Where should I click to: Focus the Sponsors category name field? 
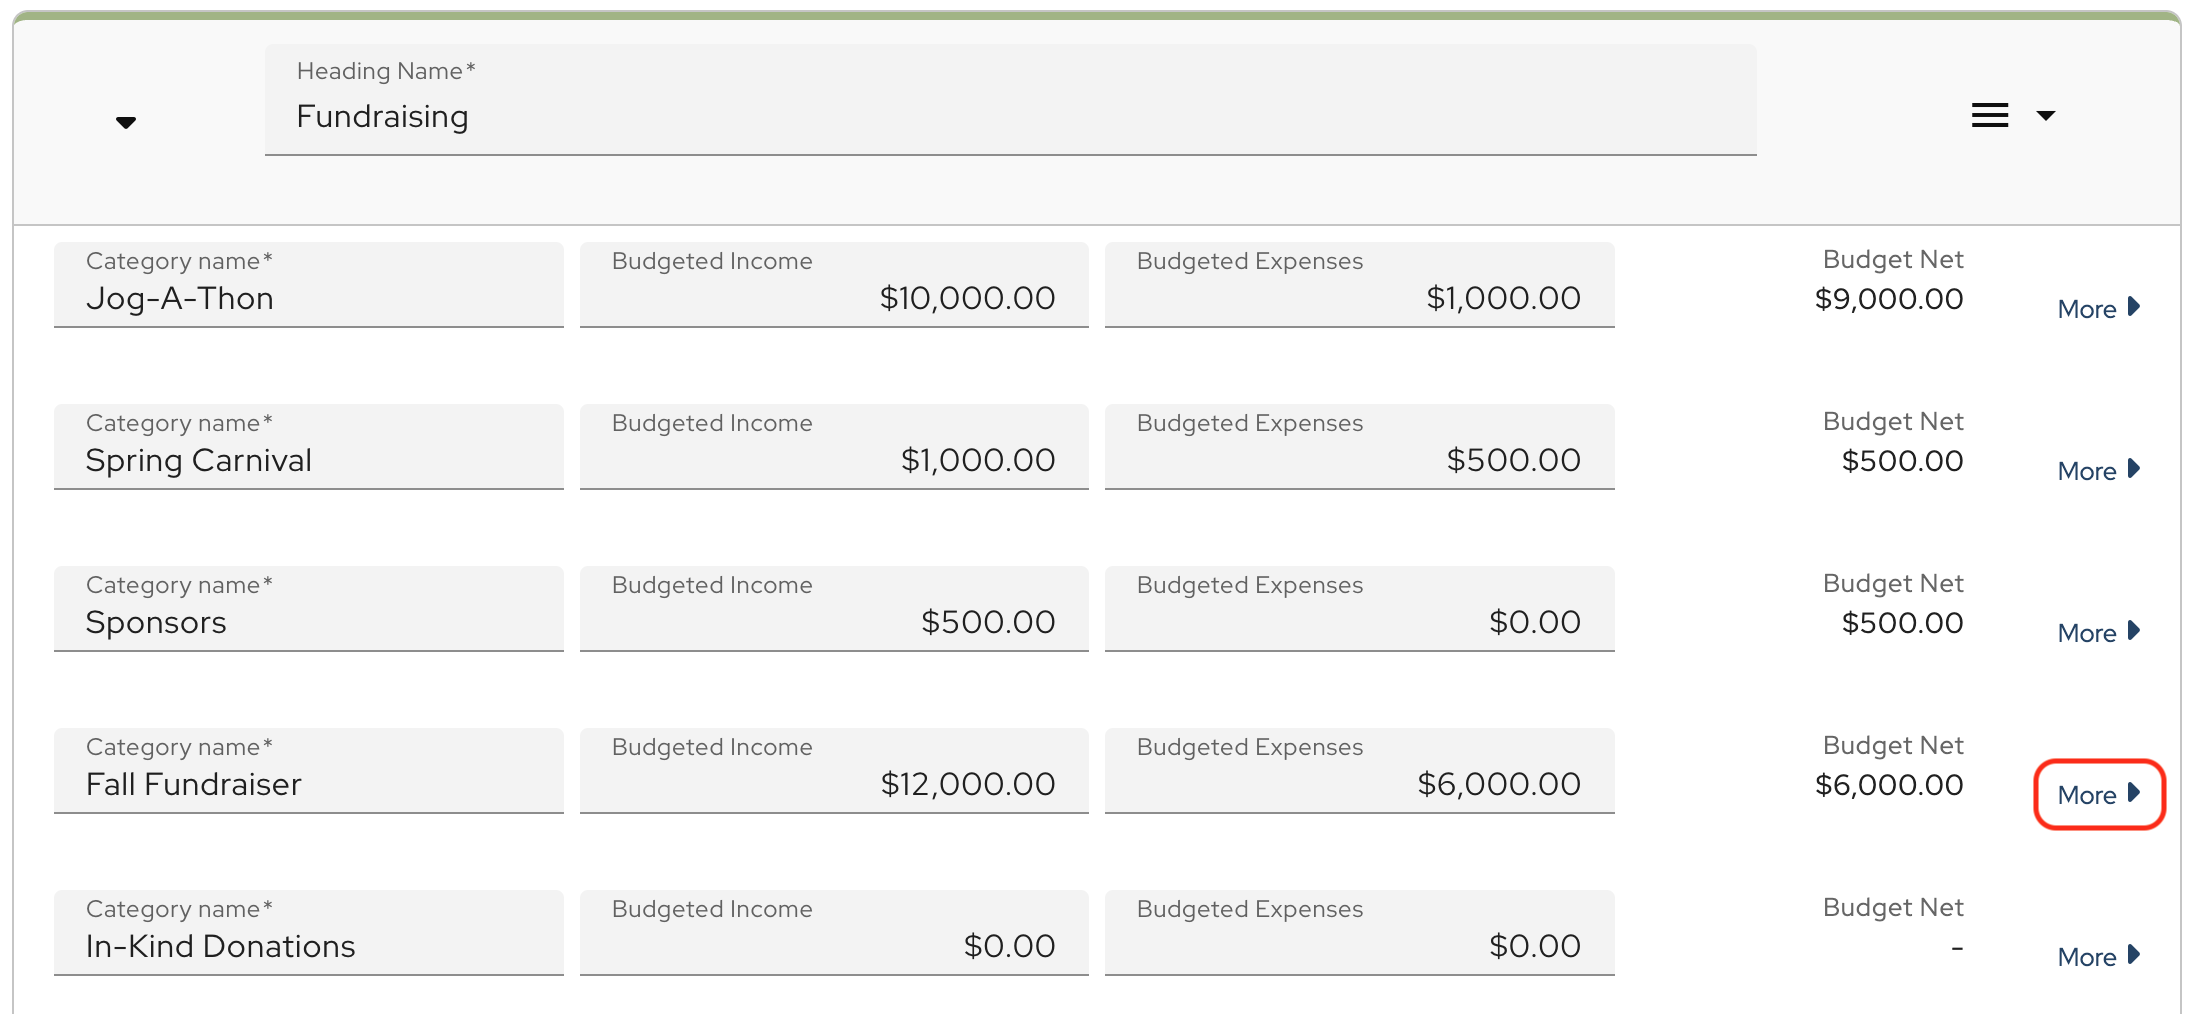coord(309,622)
